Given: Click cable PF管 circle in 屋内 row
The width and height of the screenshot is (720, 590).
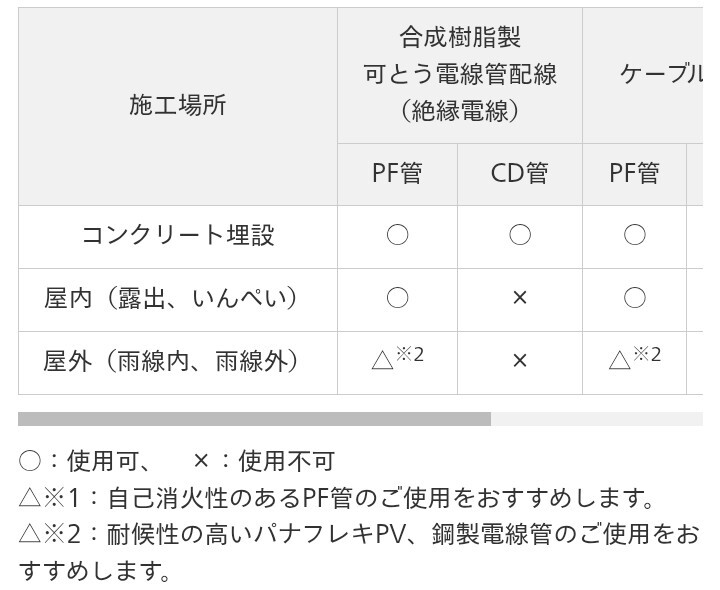Looking at the screenshot, I should [x=634, y=298].
